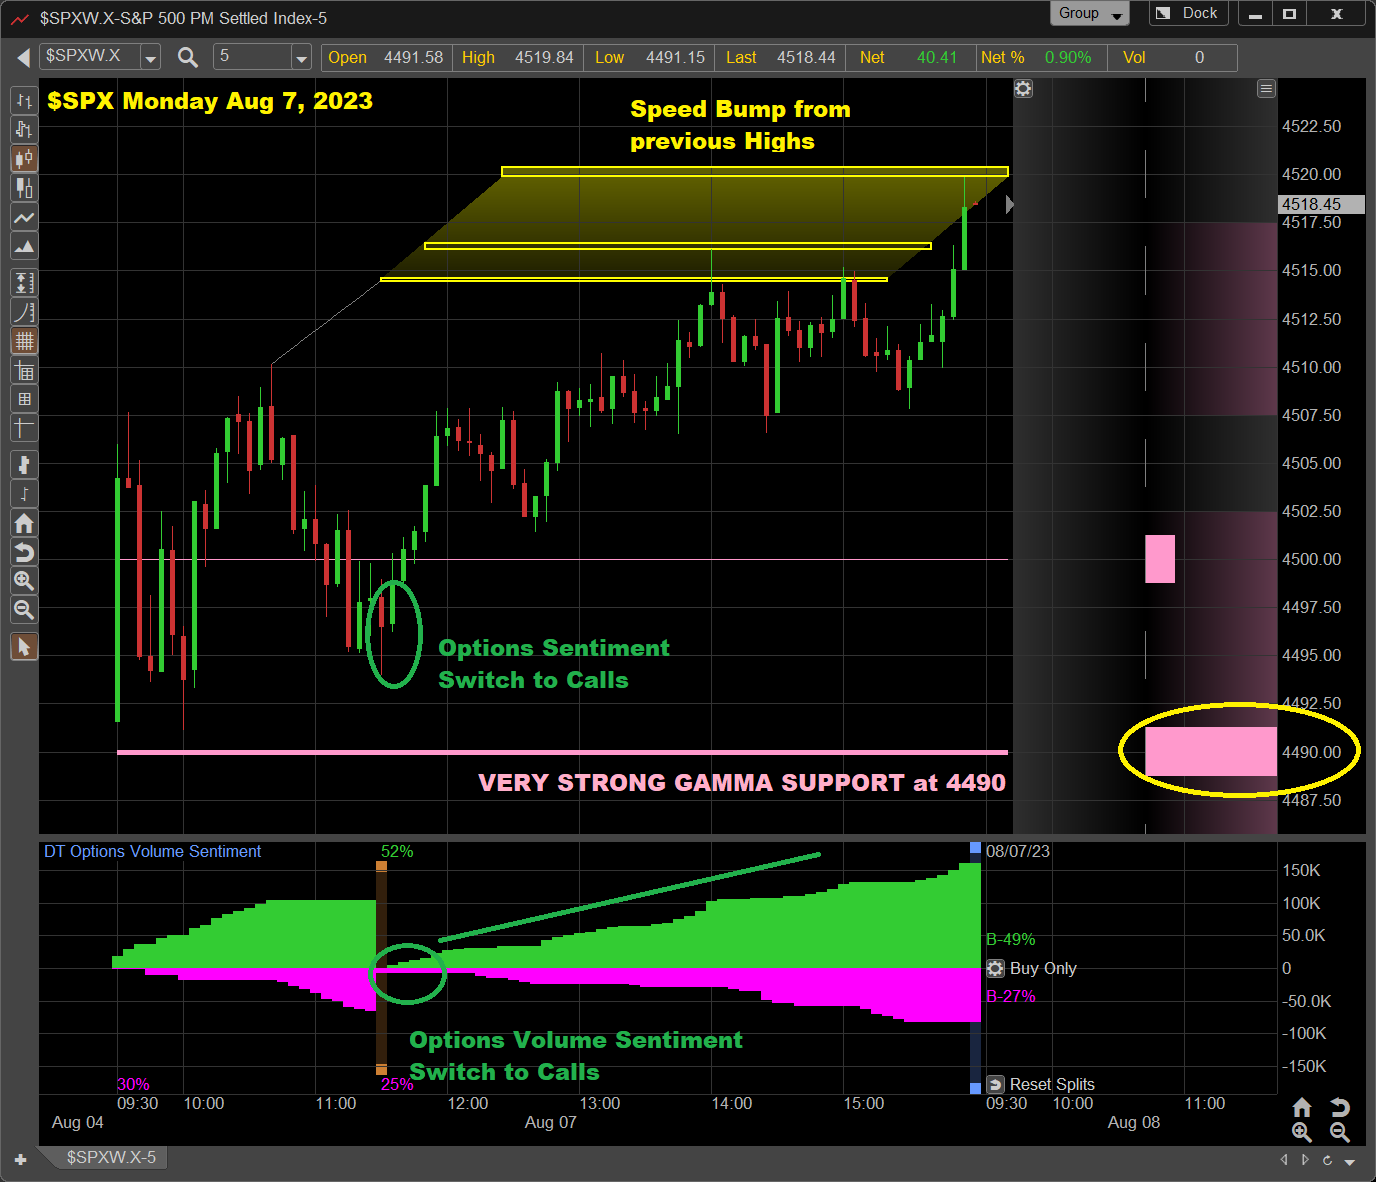Viewport: 1376px width, 1182px height.
Task: Toggle the crosshair cursor tool
Action: click(x=24, y=428)
